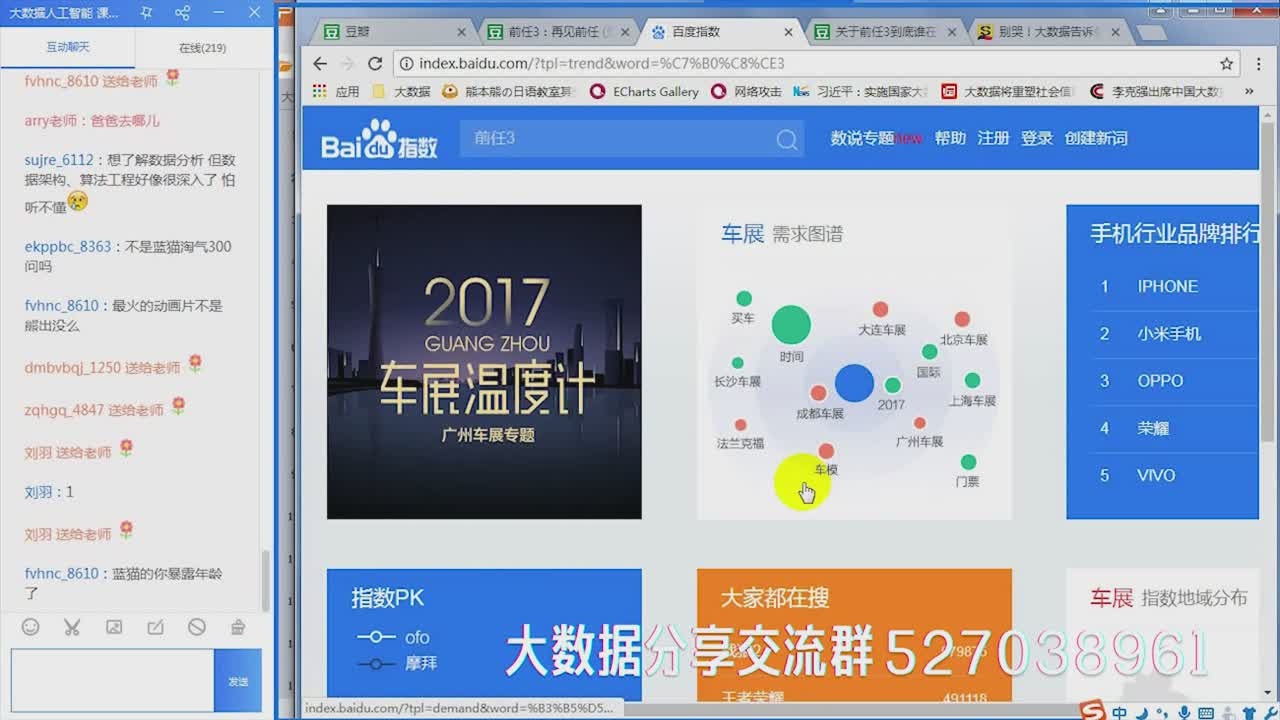
Task: Bookmark this page with the star icon
Action: [1226, 63]
